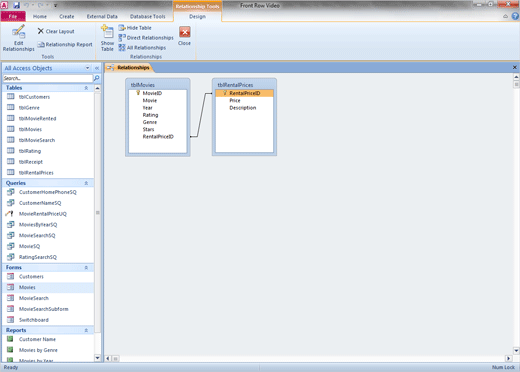Select the Rating field in tblMovies

pyautogui.click(x=150, y=115)
